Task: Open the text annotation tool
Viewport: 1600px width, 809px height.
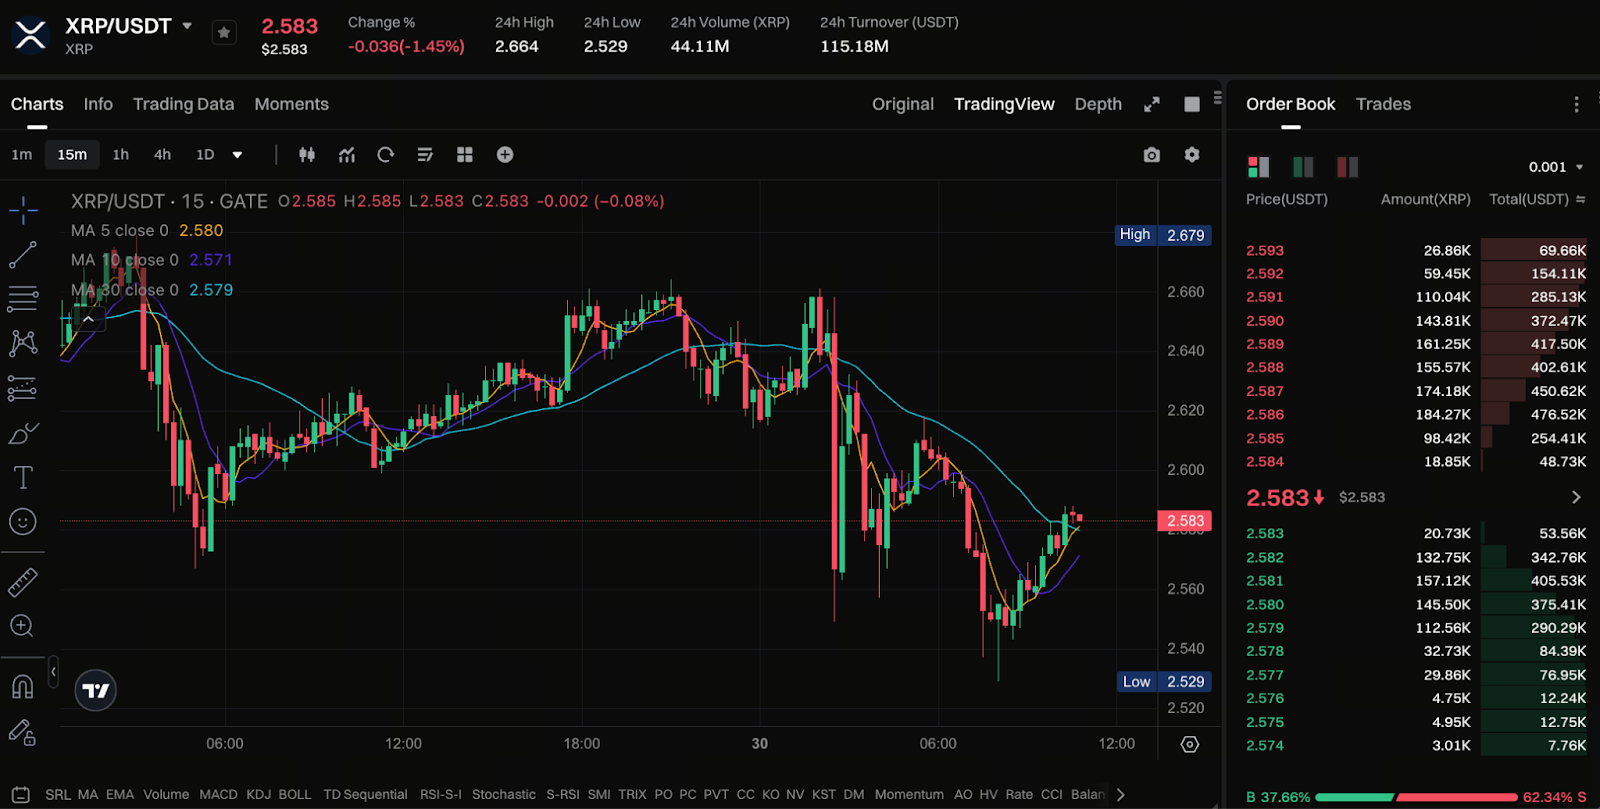Action: [23, 478]
